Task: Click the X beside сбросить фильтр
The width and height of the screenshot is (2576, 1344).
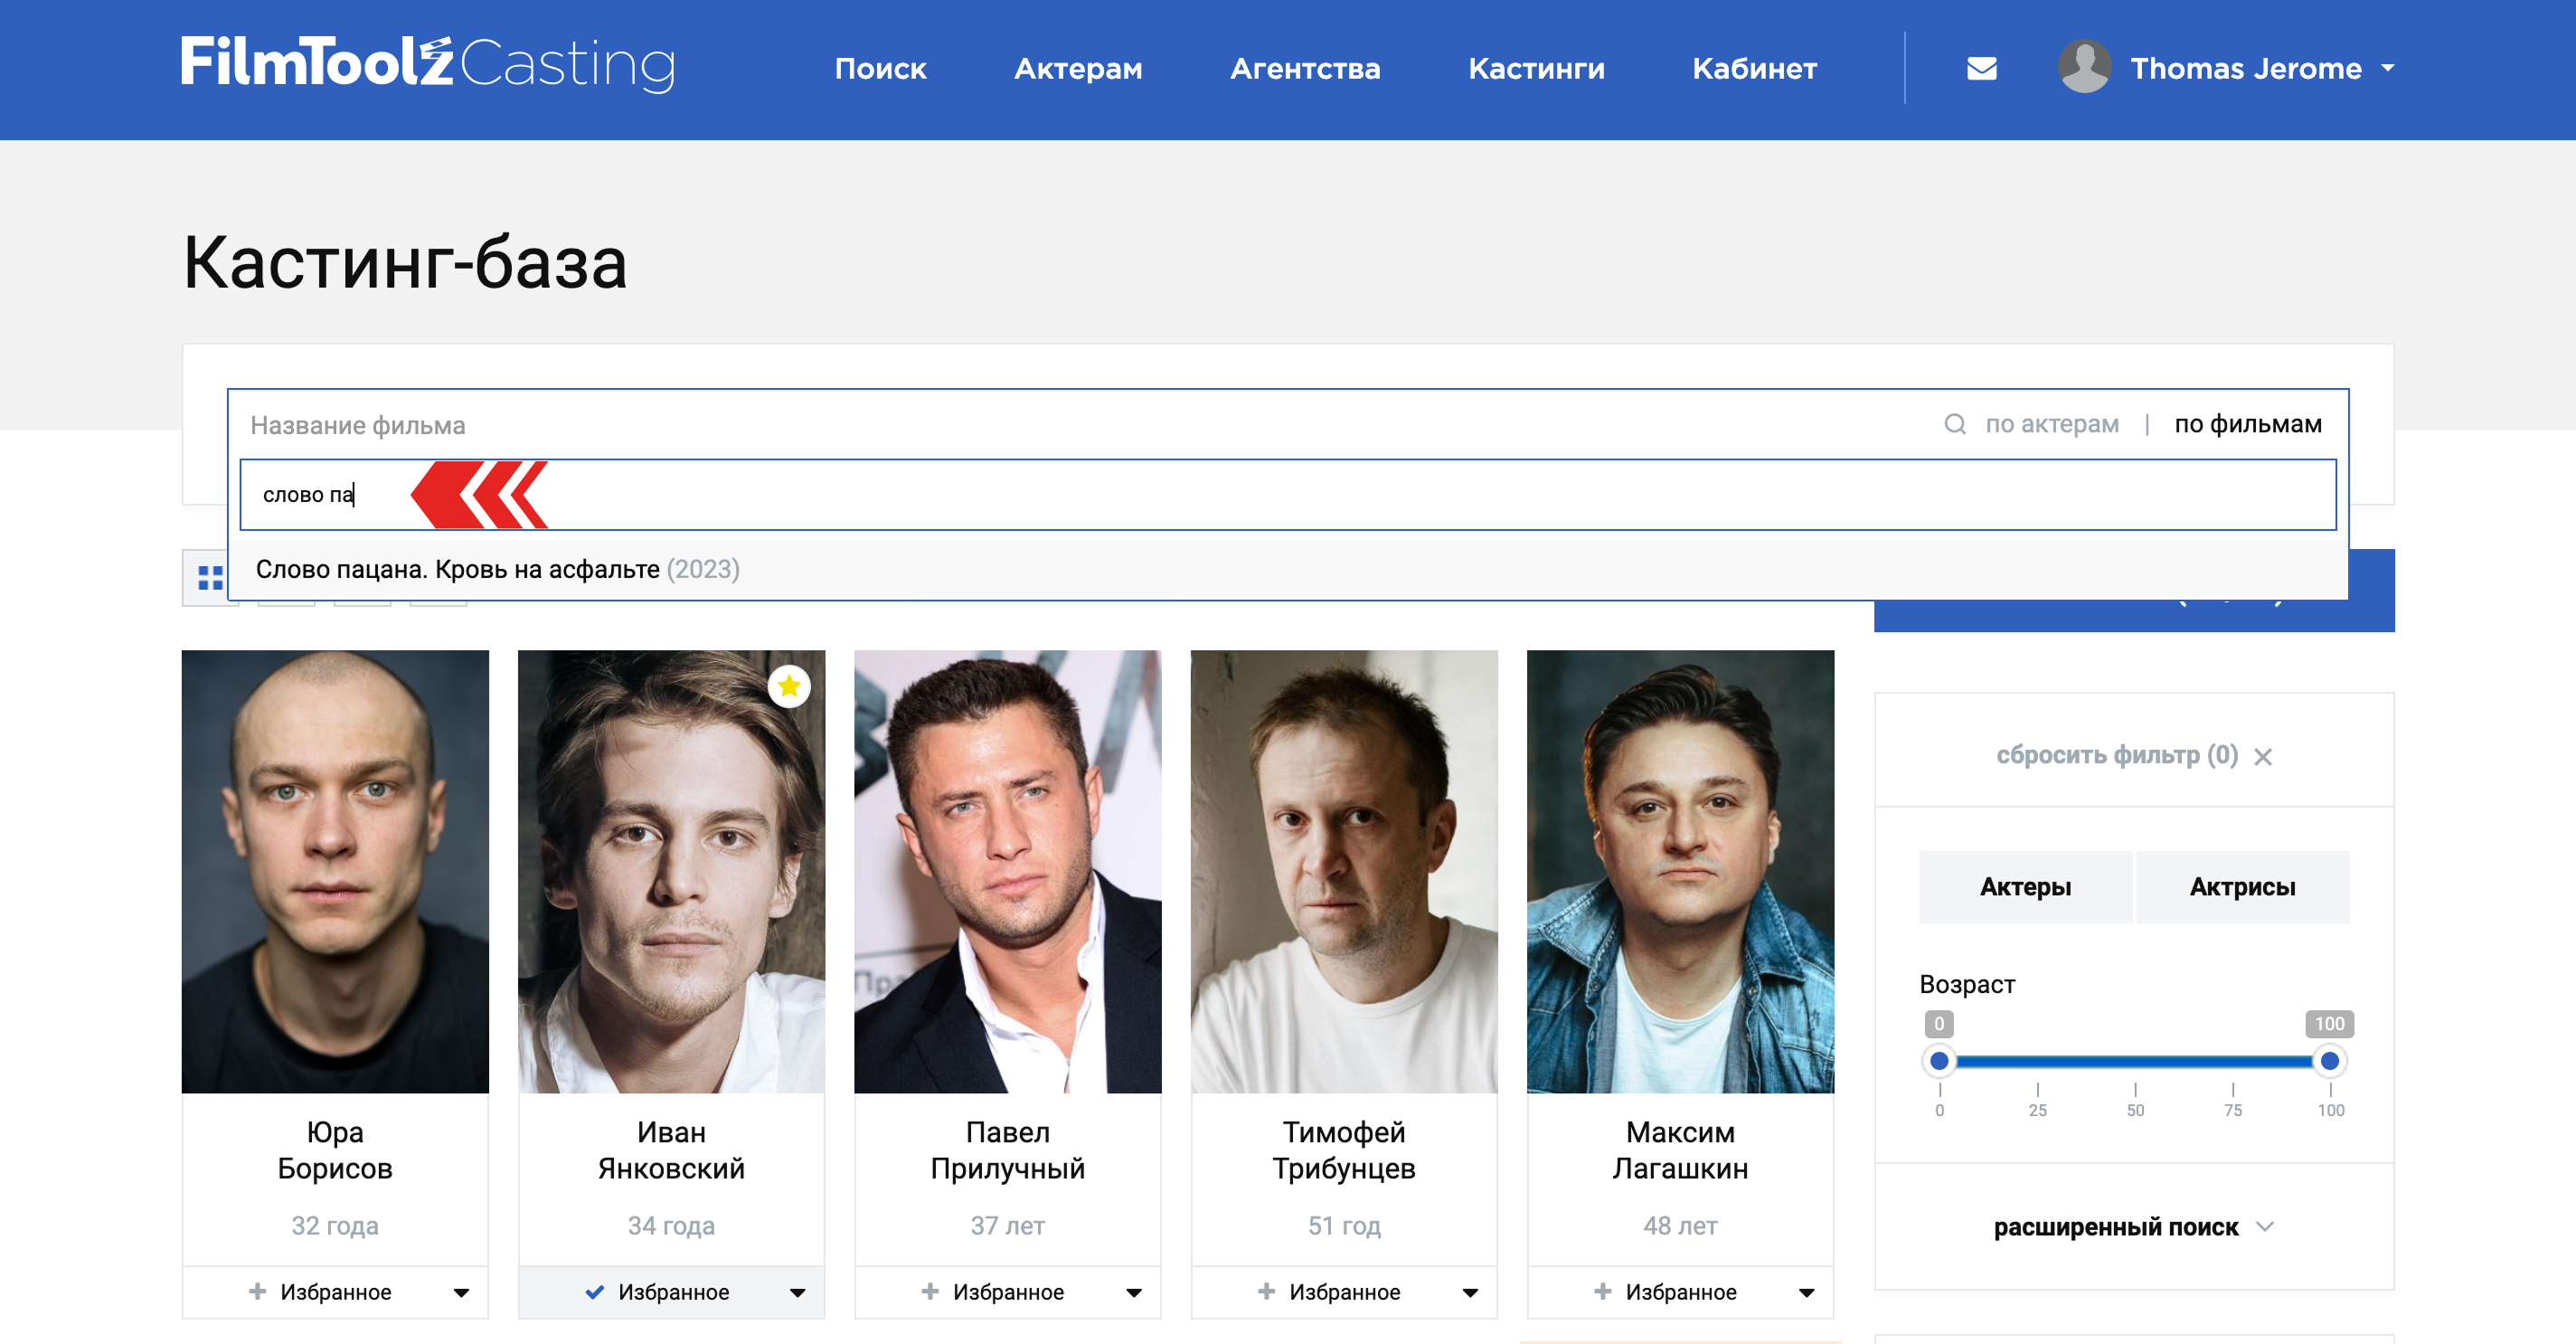Action: click(x=2263, y=757)
